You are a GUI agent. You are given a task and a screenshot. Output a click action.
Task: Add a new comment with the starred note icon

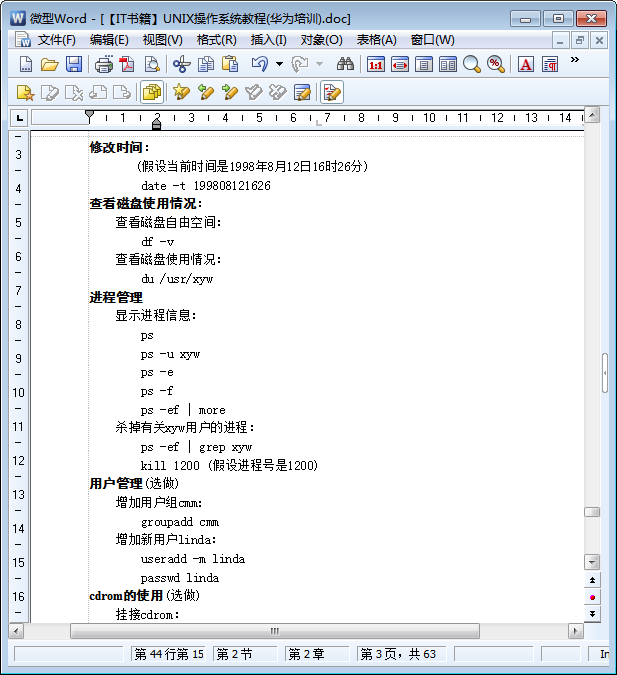click(25, 92)
